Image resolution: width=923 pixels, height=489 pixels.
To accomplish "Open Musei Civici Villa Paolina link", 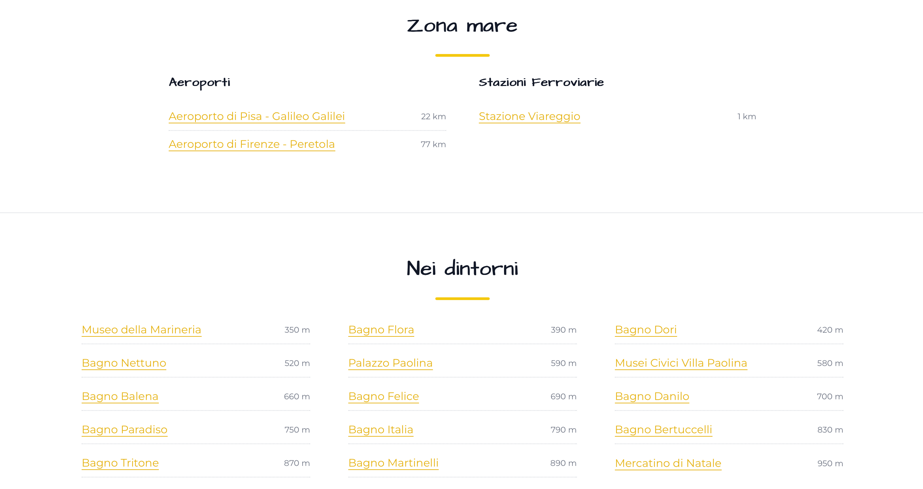I will pos(680,363).
